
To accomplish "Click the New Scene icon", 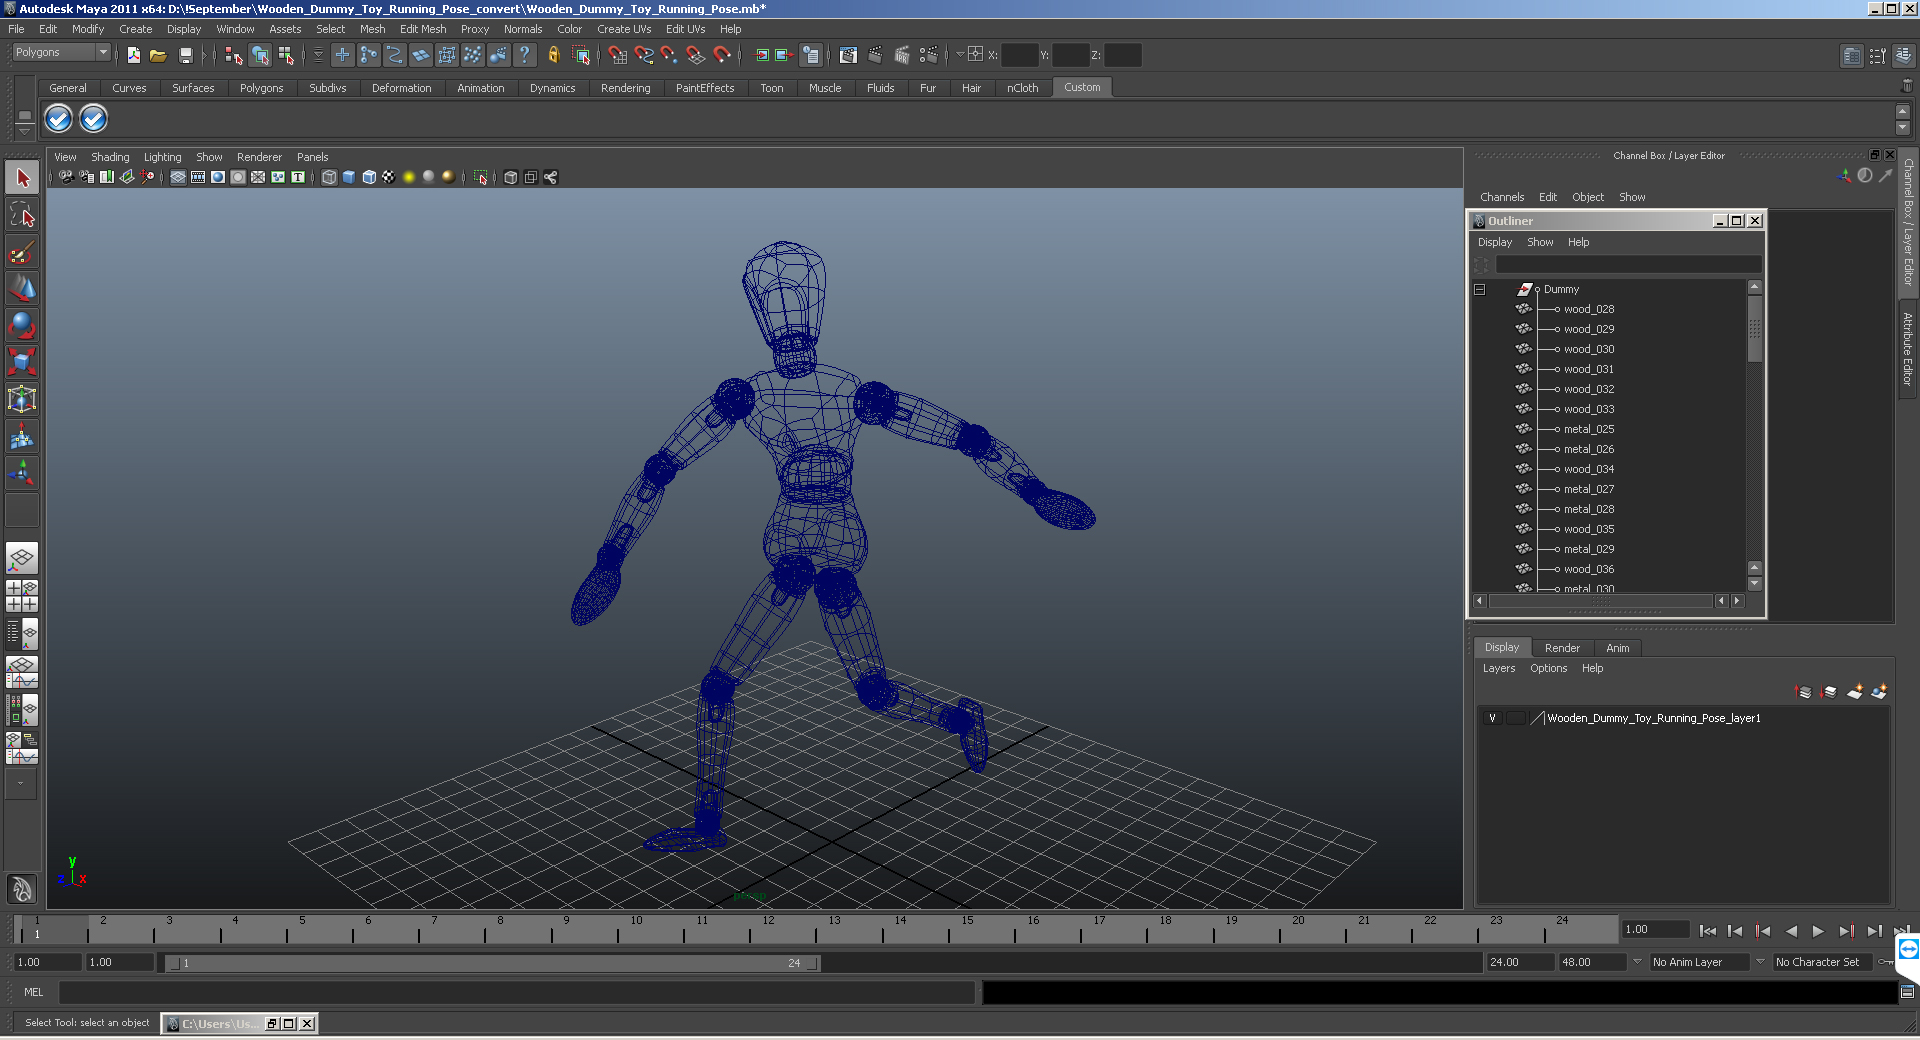I will pos(133,55).
